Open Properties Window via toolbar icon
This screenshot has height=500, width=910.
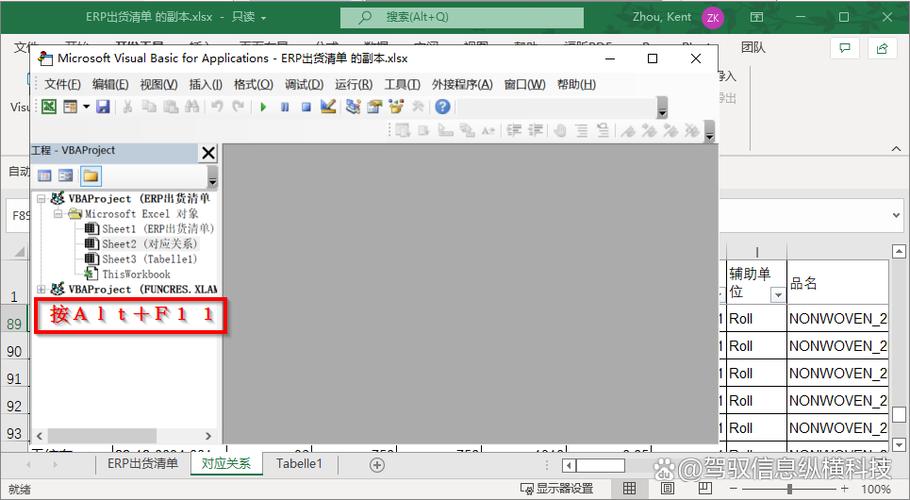pyautogui.click(x=374, y=107)
